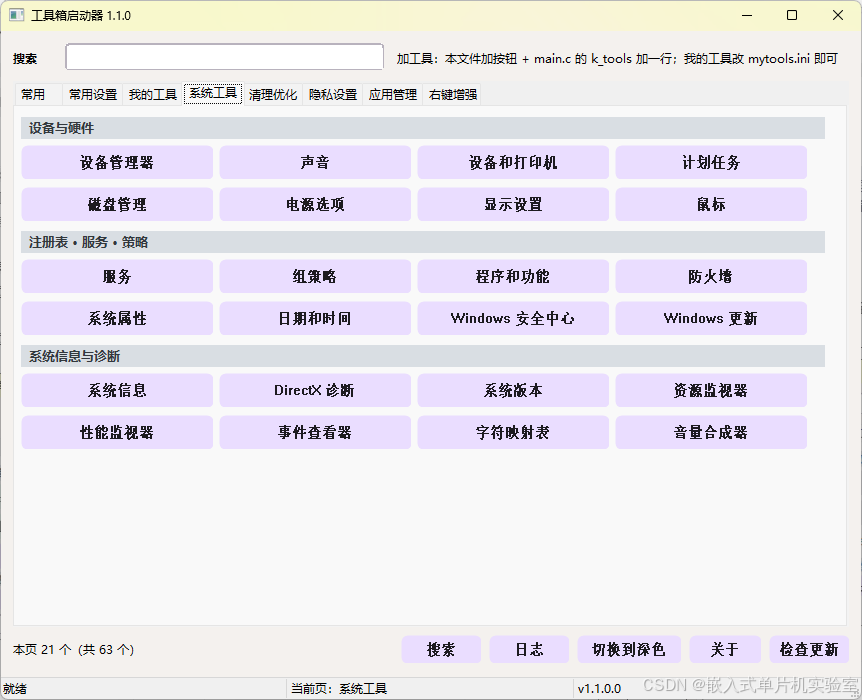Open the 服务 tool
Image resolution: width=862 pixels, height=700 pixels.
pyautogui.click(x=117, y=276)
